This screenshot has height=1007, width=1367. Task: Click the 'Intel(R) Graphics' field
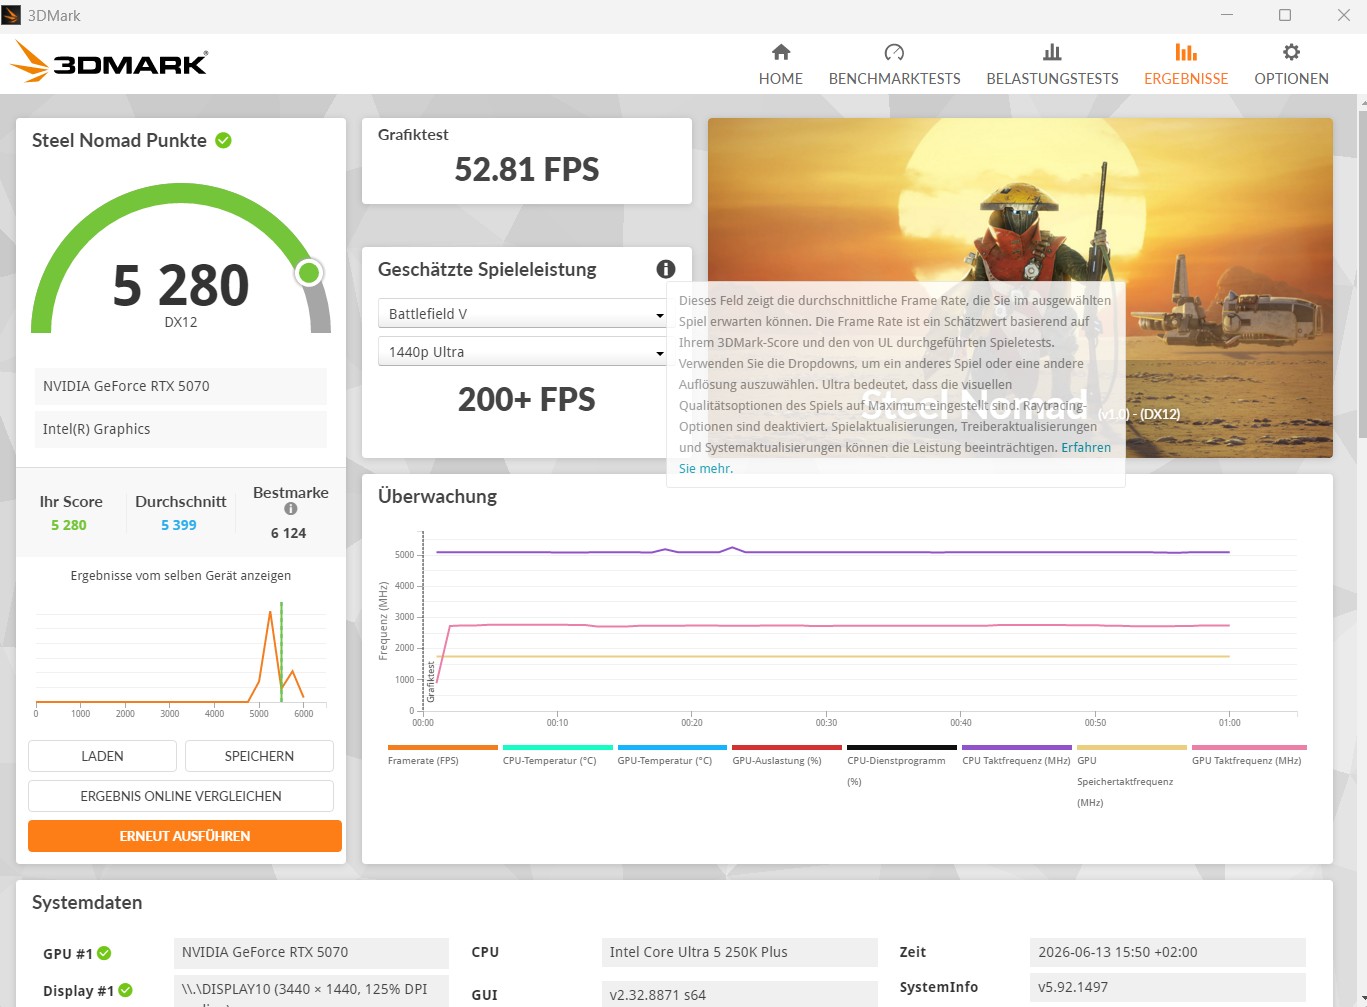click(x=181, y=429)
